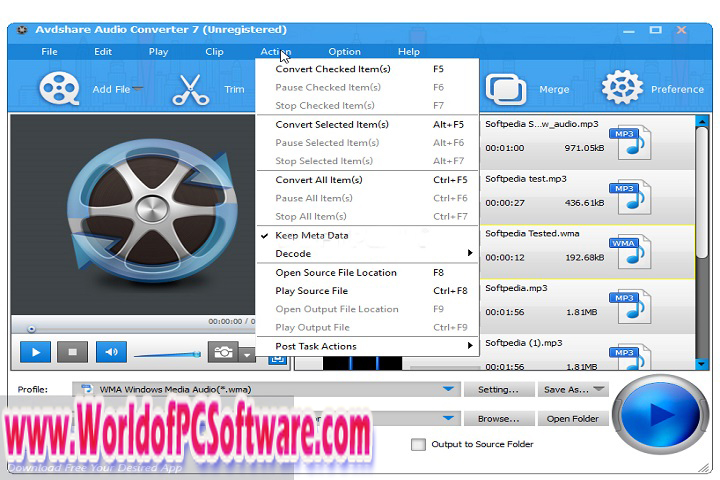Screen dimensions: 720x480
Task: Expand the output folder path dropdown arrow
Action: pos(449,418)
